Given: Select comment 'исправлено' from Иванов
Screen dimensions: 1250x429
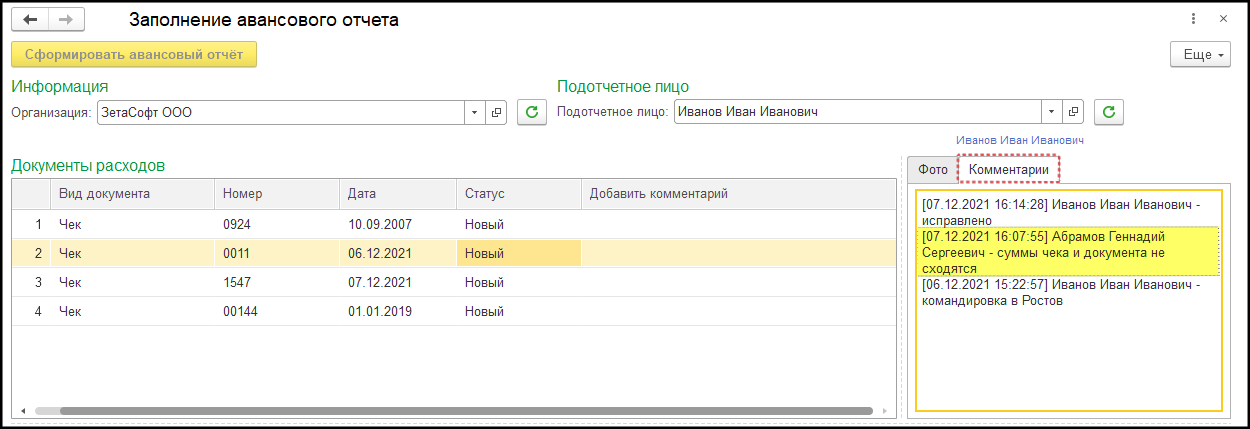Looking at the screenshot, I should click(1068, 212).
